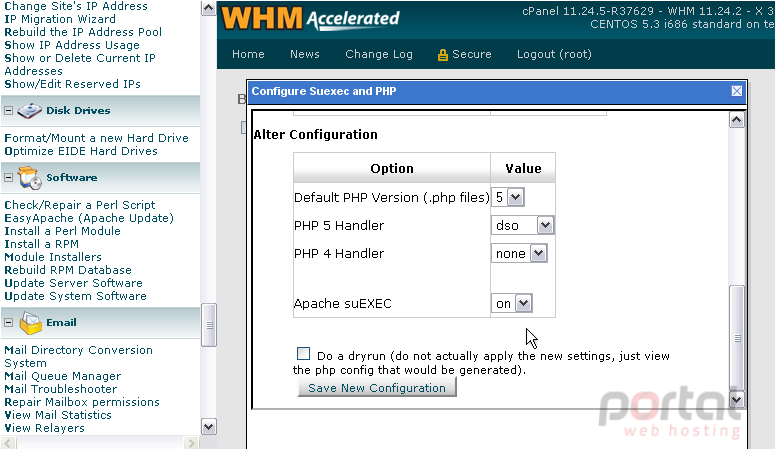Open EasyApache (Apache Update) link
The width and height of the screenshot is (776, 450).
pyautogui.click(x=89, y=218)
